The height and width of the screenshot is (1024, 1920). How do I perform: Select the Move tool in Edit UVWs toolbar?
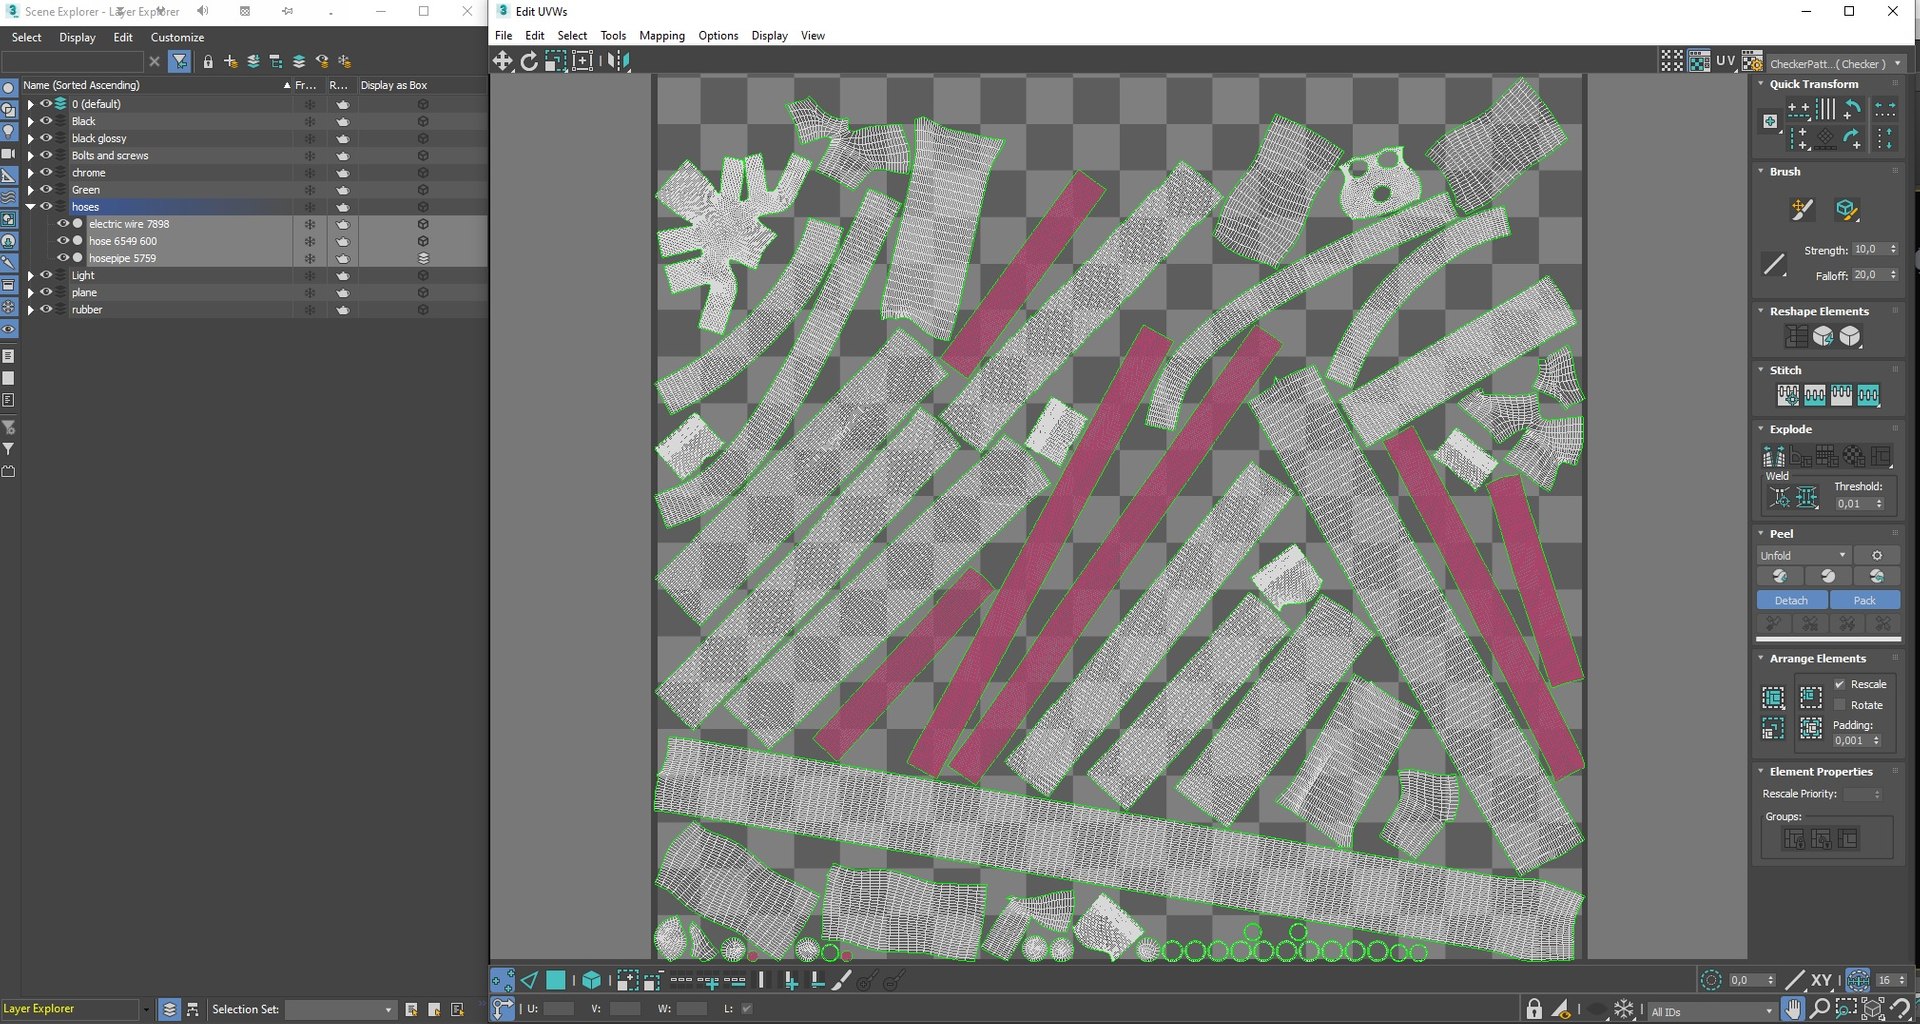(x=502, y=61)
